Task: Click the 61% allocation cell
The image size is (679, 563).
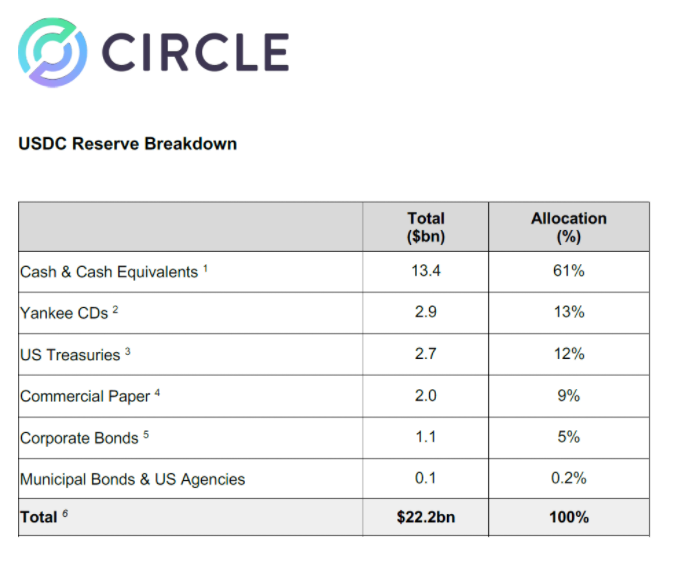Action: coord(569,271)
